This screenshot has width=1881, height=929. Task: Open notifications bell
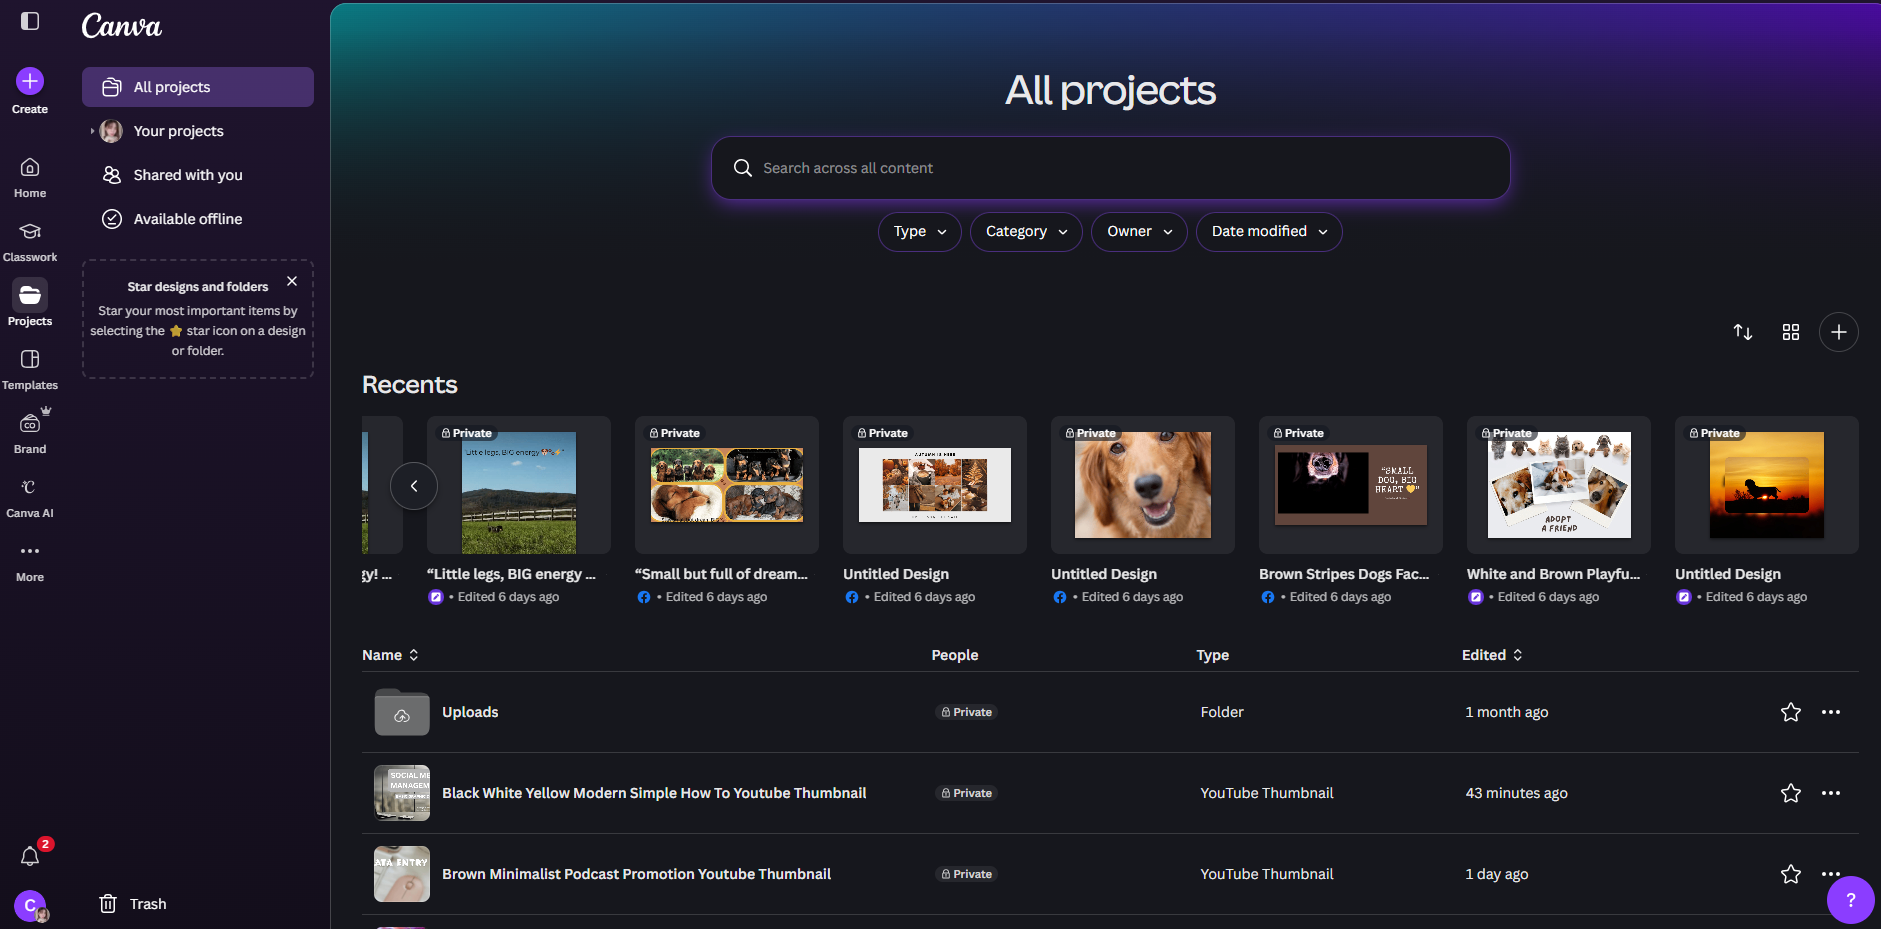point(31,856)
